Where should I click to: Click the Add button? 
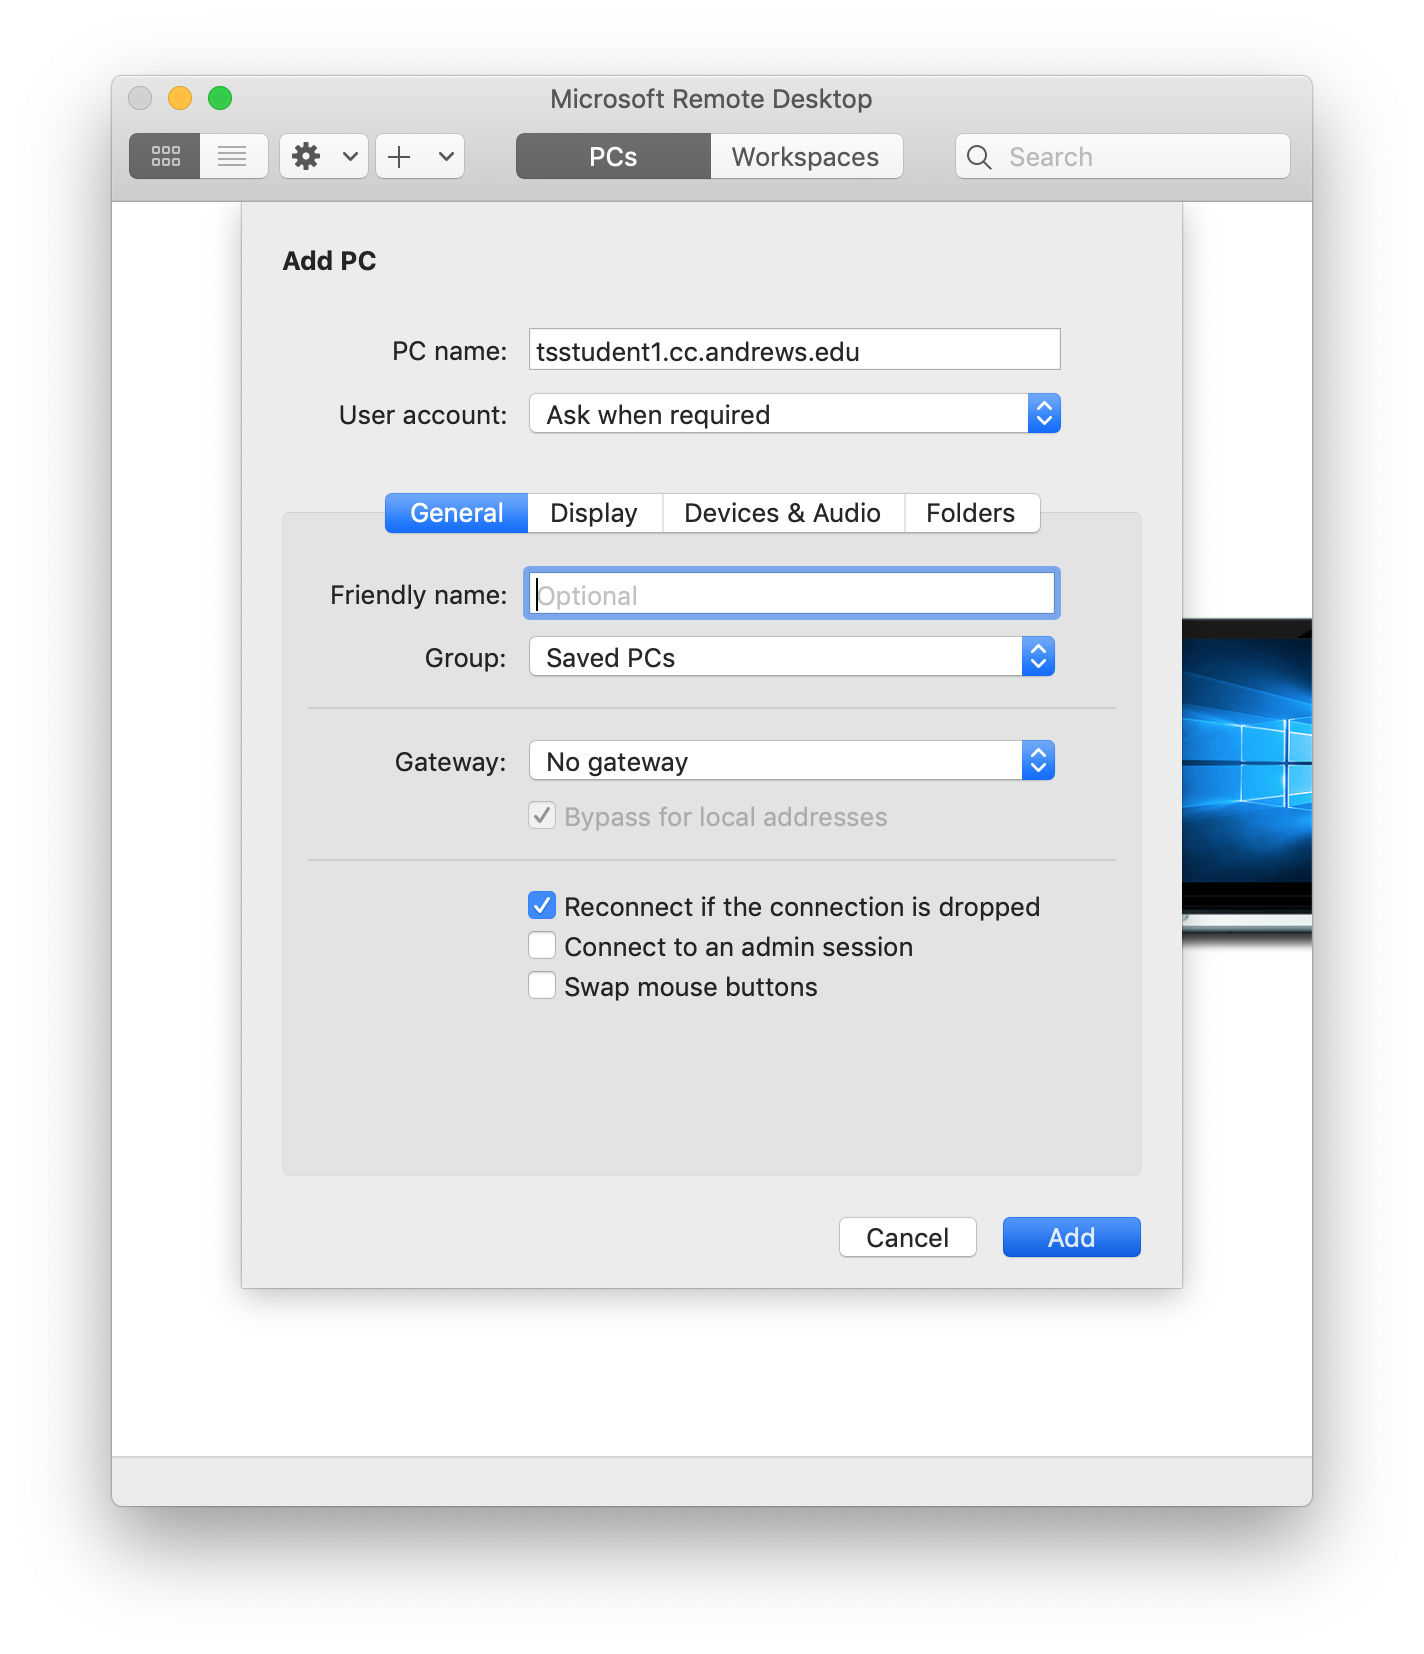pyautogui.click(x=1071, y=1237)
